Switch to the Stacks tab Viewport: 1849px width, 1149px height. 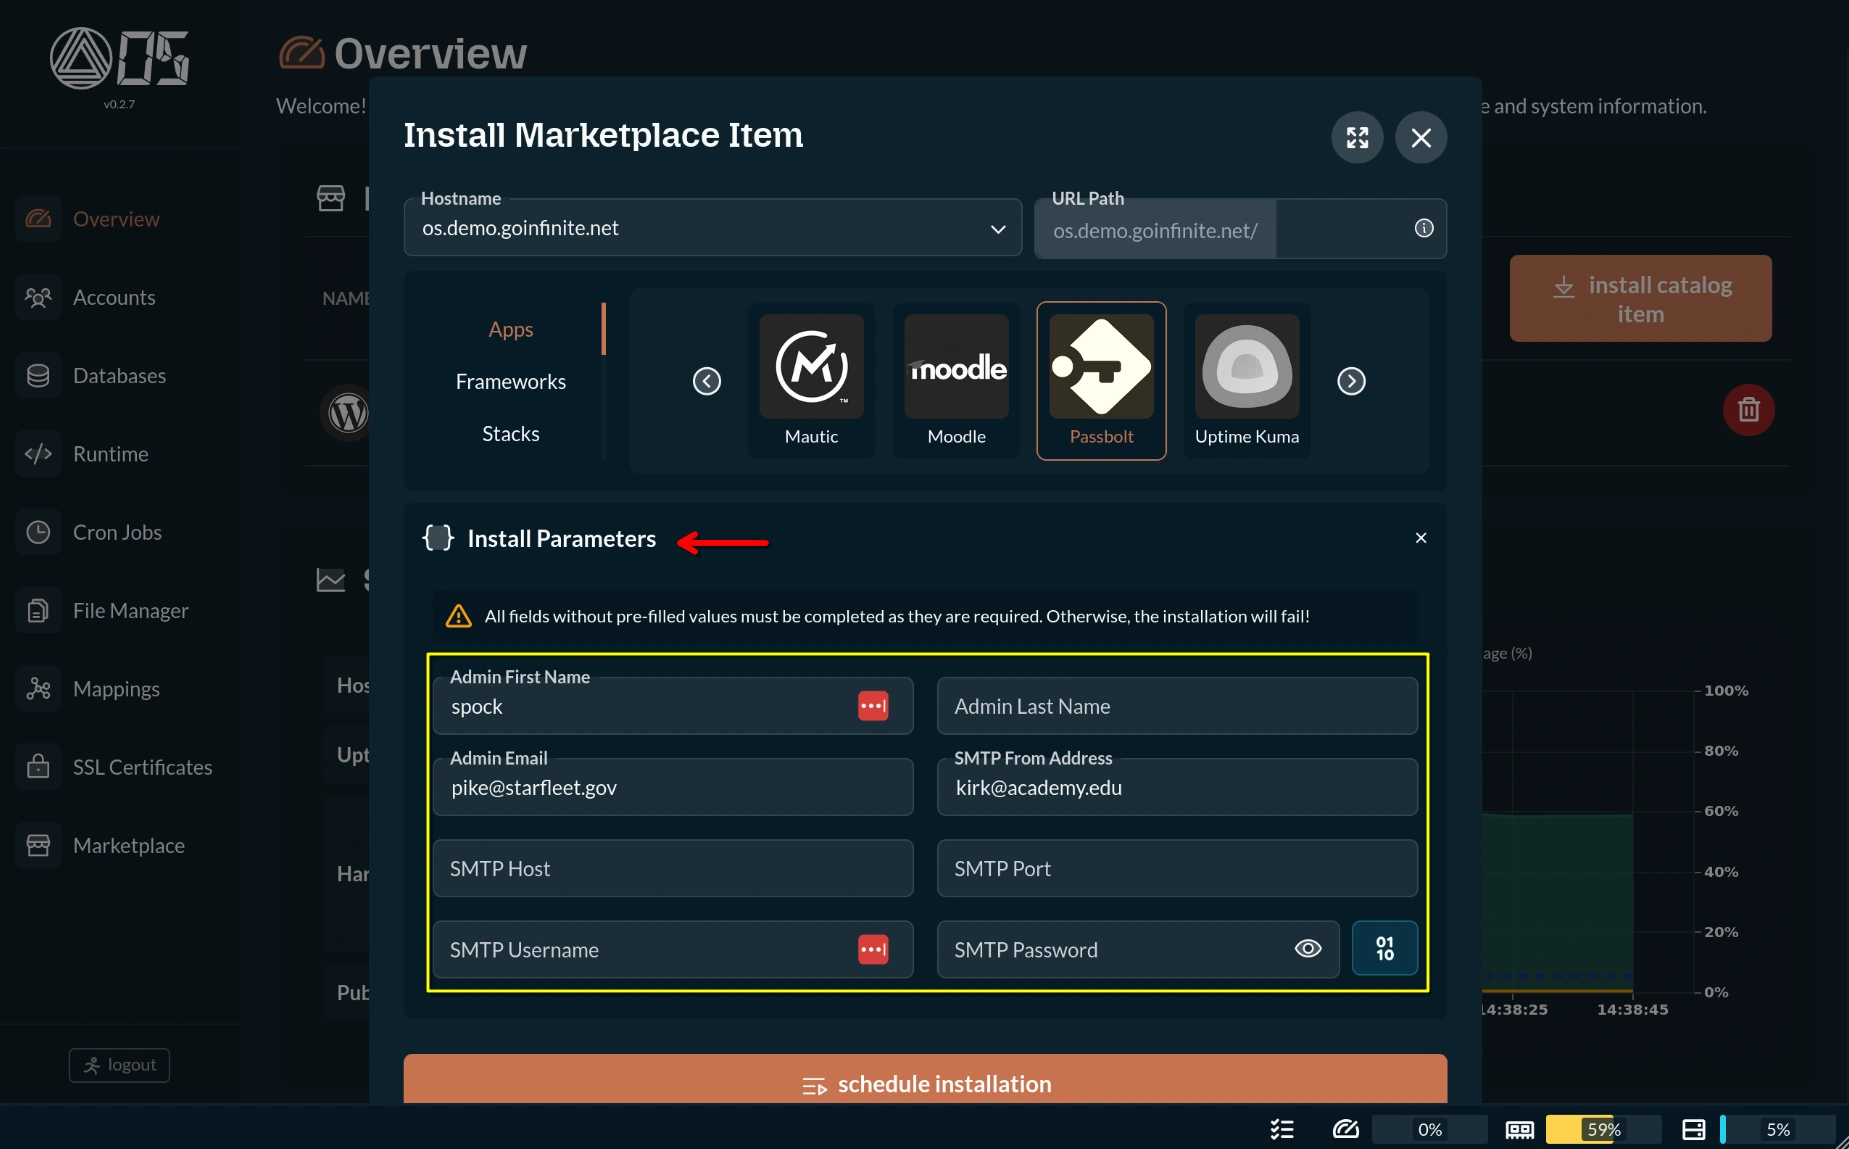click(x=510, y=434)
